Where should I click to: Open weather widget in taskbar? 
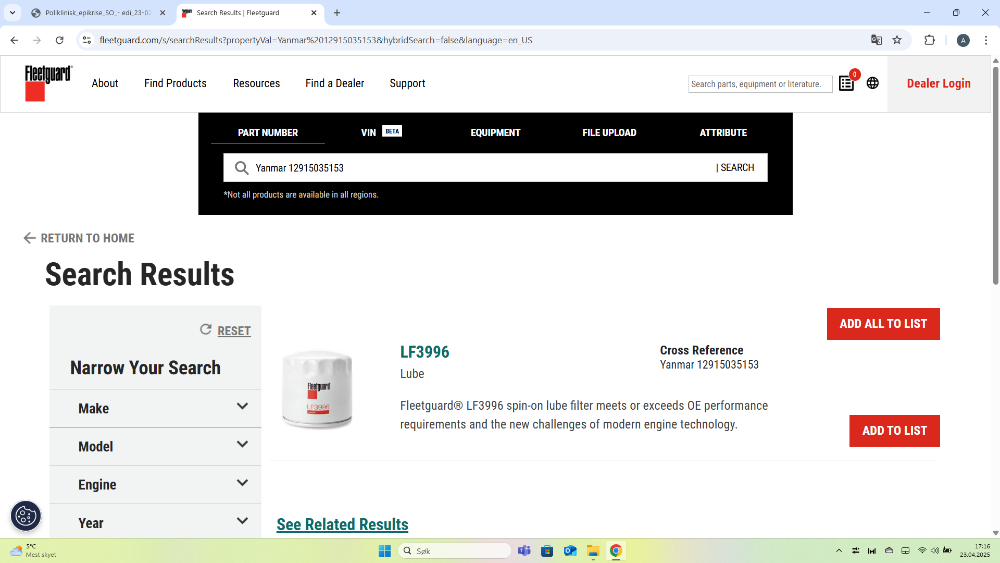click(x=33, y=551)
